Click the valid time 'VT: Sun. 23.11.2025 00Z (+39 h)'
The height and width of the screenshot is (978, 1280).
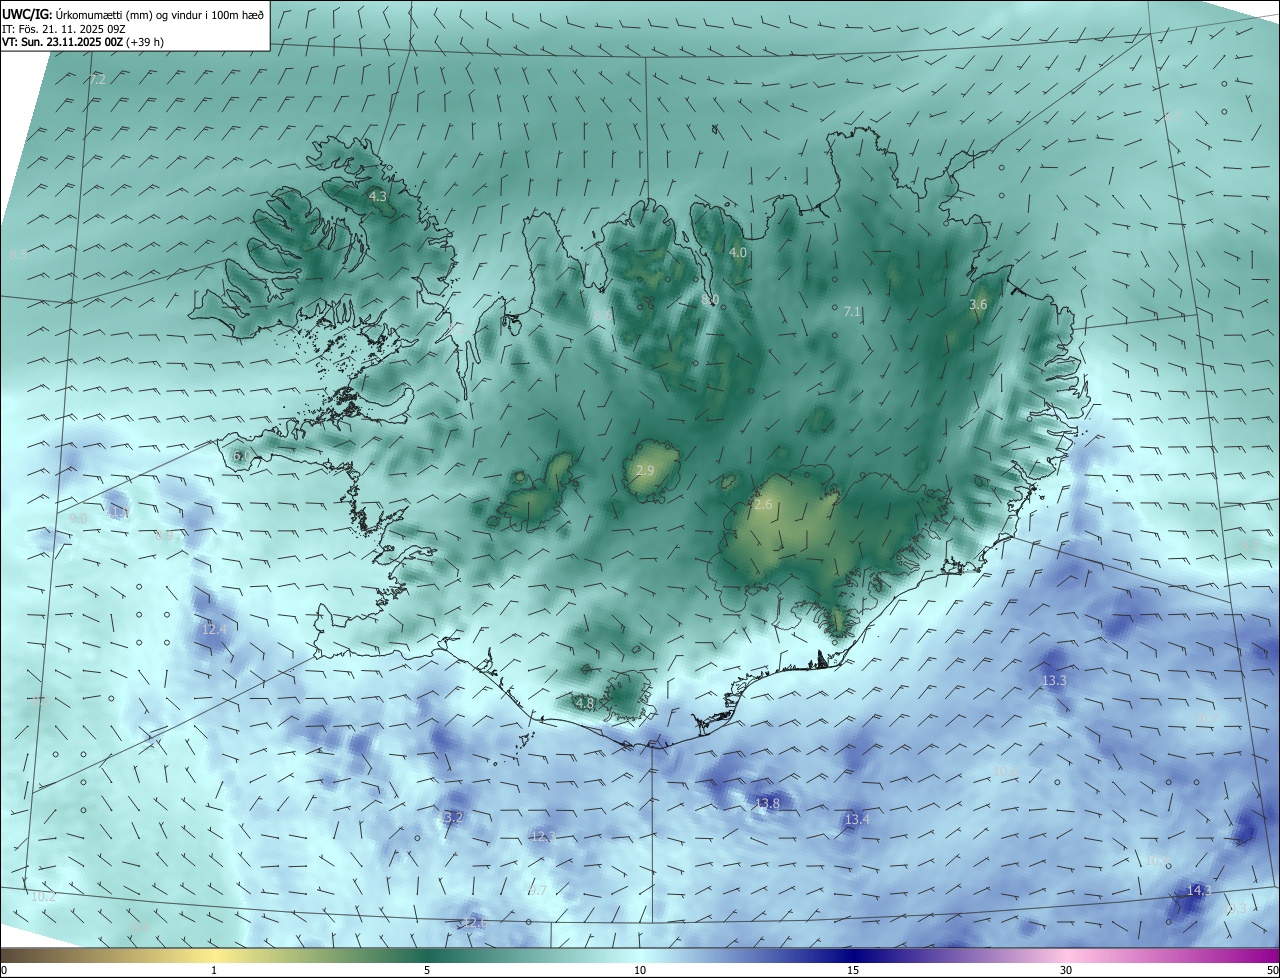83,43
